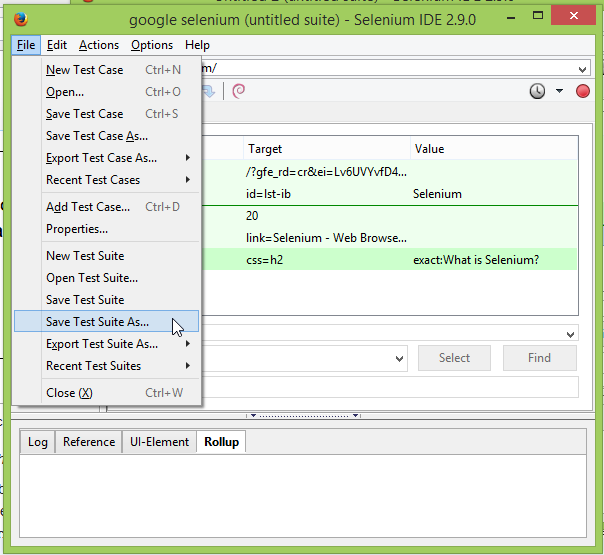Select Save Test Suite As...
The width and height of the screenshot is (604, 555).
click(106, 321)
